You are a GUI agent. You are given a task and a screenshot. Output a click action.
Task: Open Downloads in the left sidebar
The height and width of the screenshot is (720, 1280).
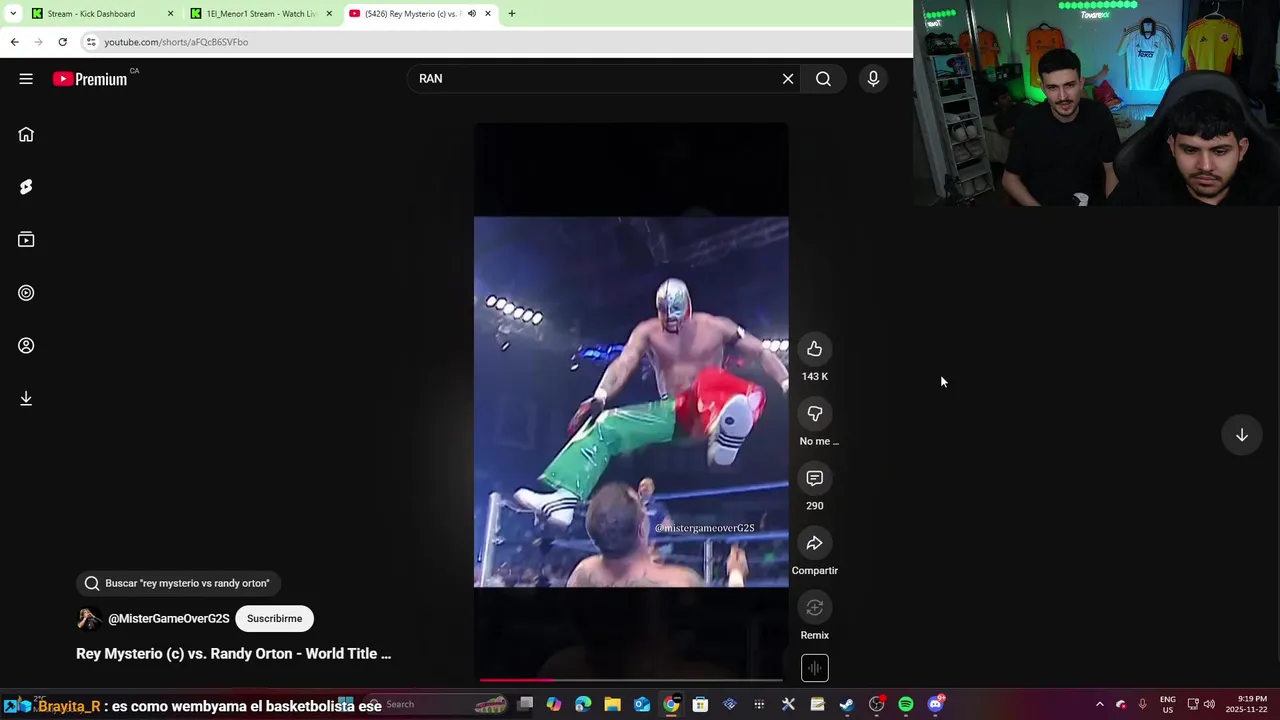click(x=26, y=399)
